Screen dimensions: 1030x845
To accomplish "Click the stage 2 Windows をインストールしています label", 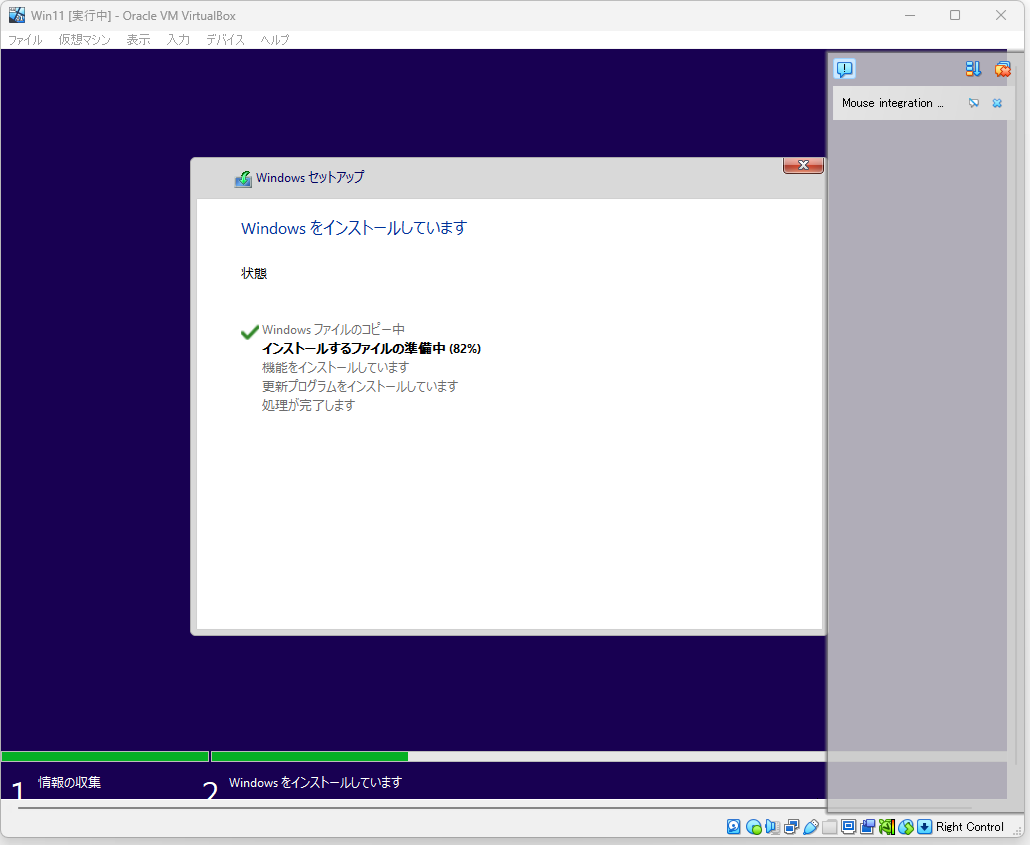I will 315,783.
